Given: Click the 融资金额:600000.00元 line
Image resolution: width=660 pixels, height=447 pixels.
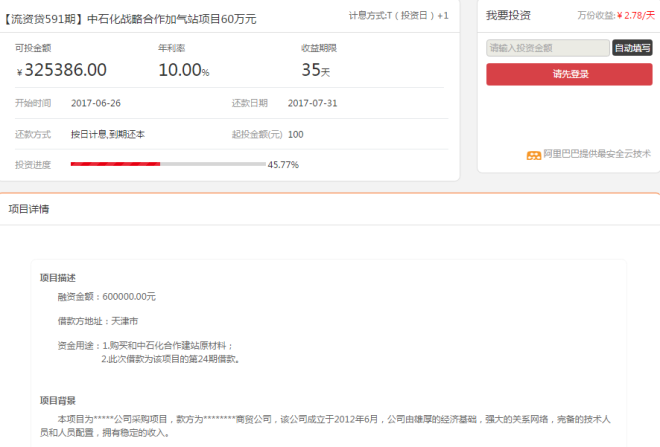Looking at the screenshot, I should click(106, 297).
